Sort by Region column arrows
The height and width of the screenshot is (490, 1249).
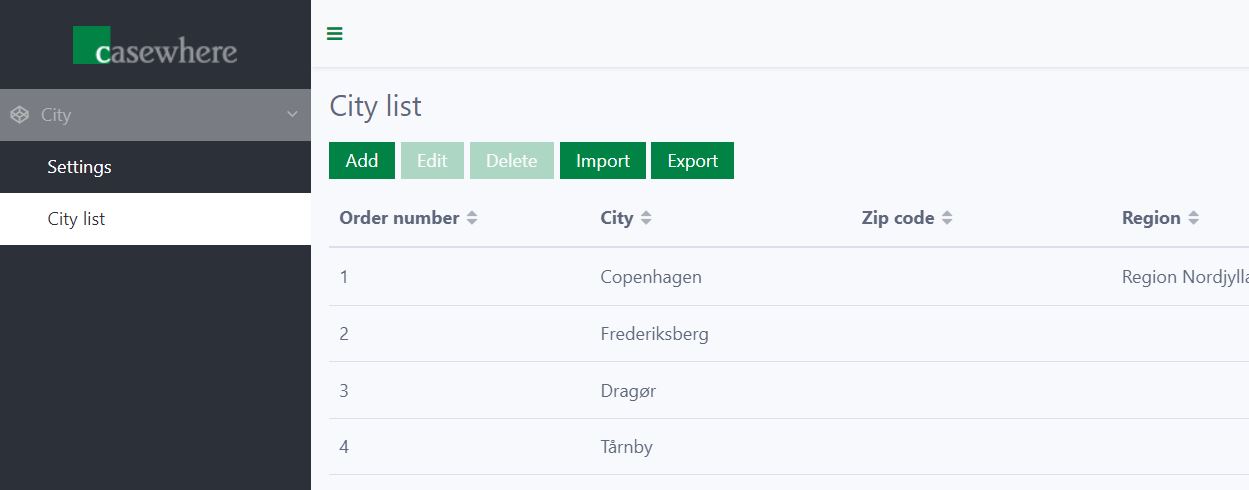coord(1193,218)
